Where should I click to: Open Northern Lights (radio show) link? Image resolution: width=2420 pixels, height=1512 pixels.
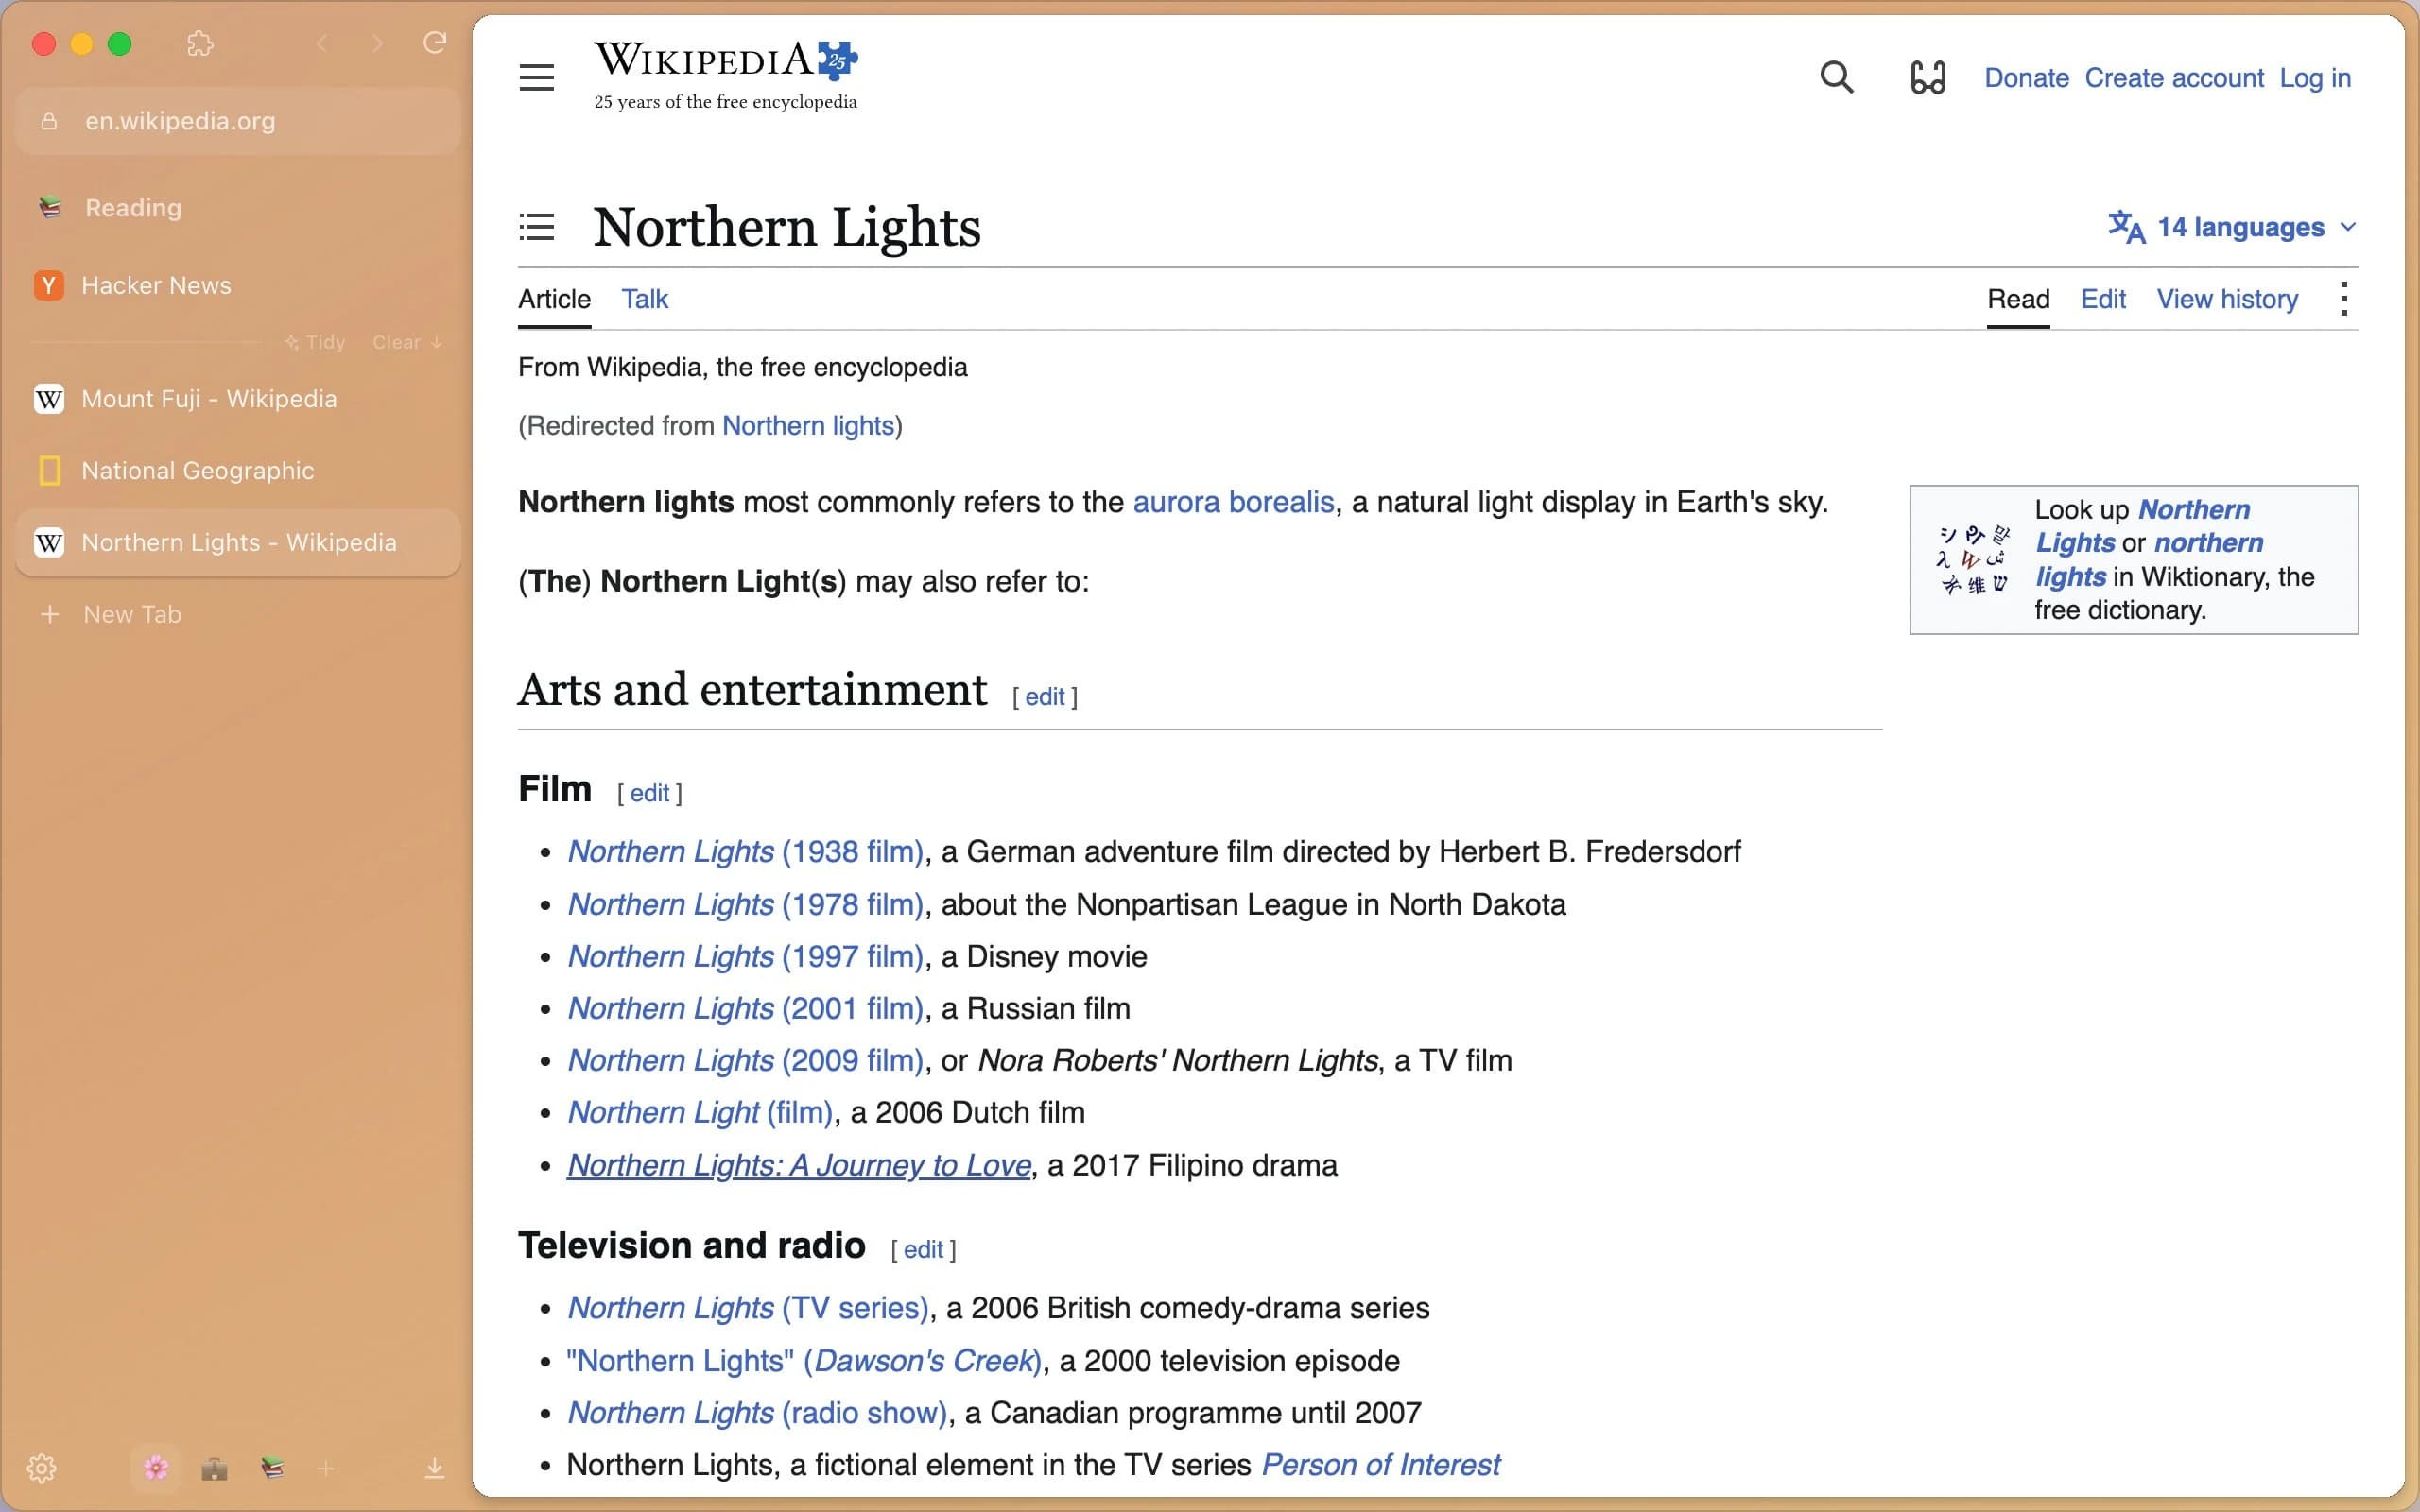[757, 1412]
